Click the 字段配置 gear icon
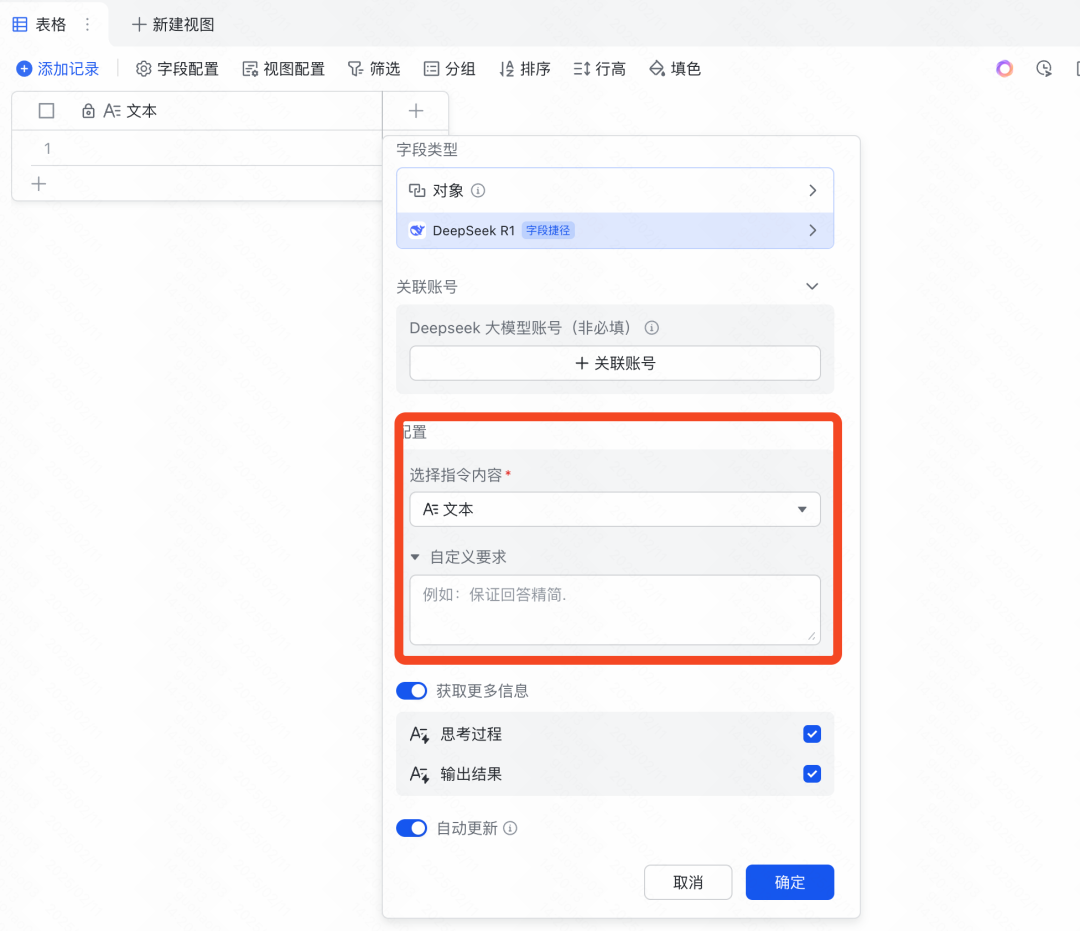Viewport: 1080px width, 931px height. click(x=144, y=69)
